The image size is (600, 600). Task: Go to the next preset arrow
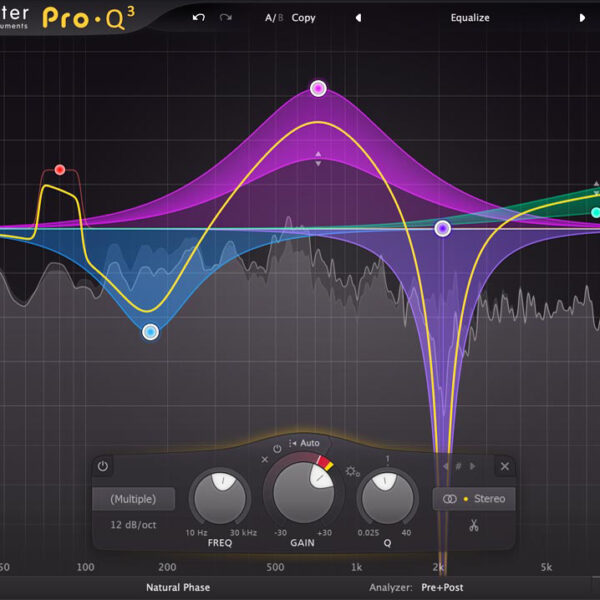(584, 17)
